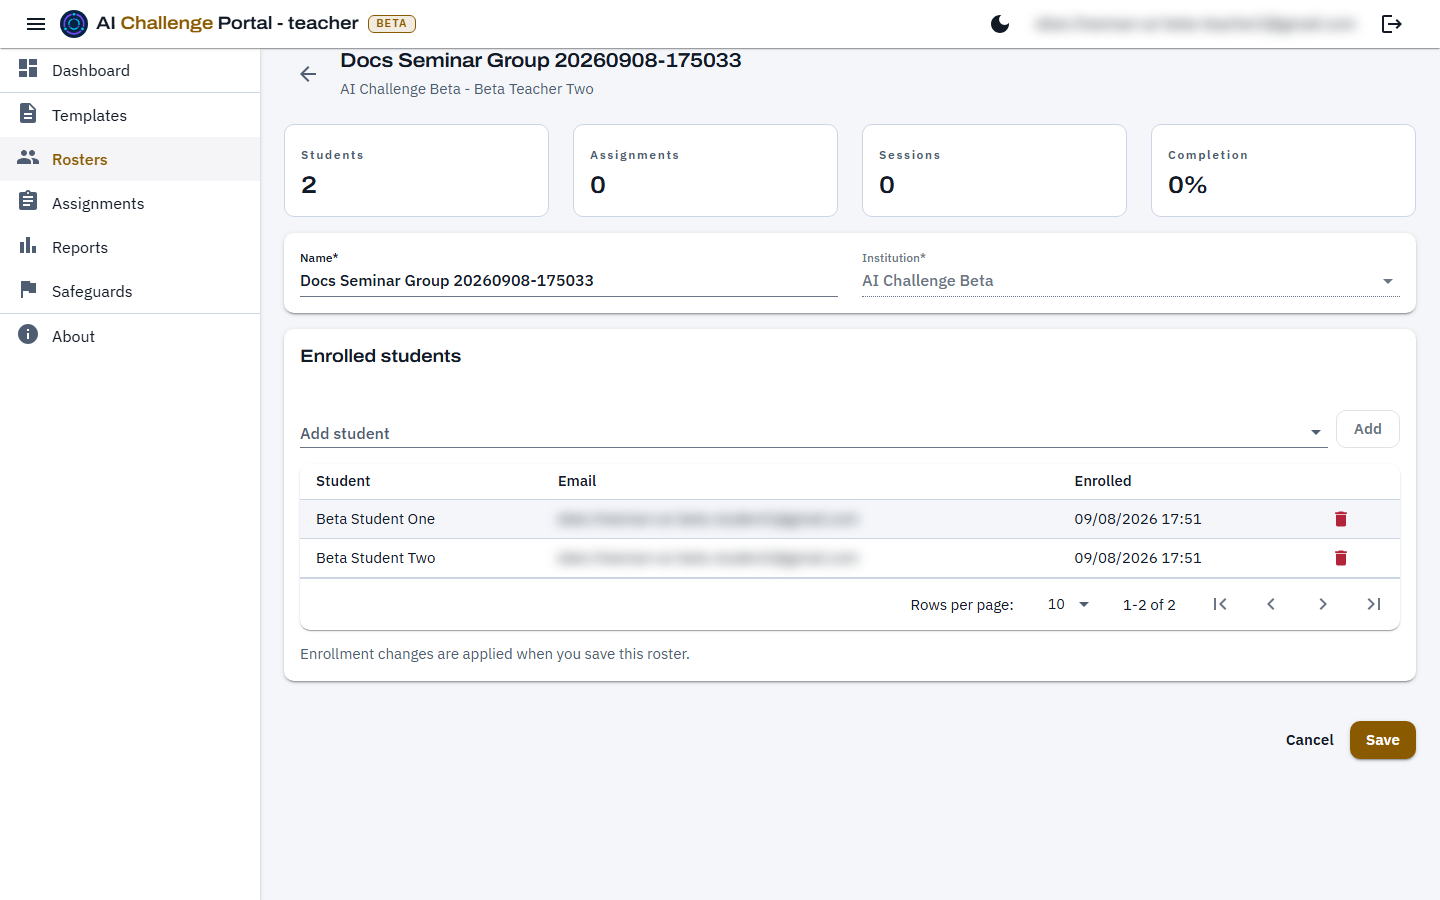Click the Templates document icon

pos(28,113)
